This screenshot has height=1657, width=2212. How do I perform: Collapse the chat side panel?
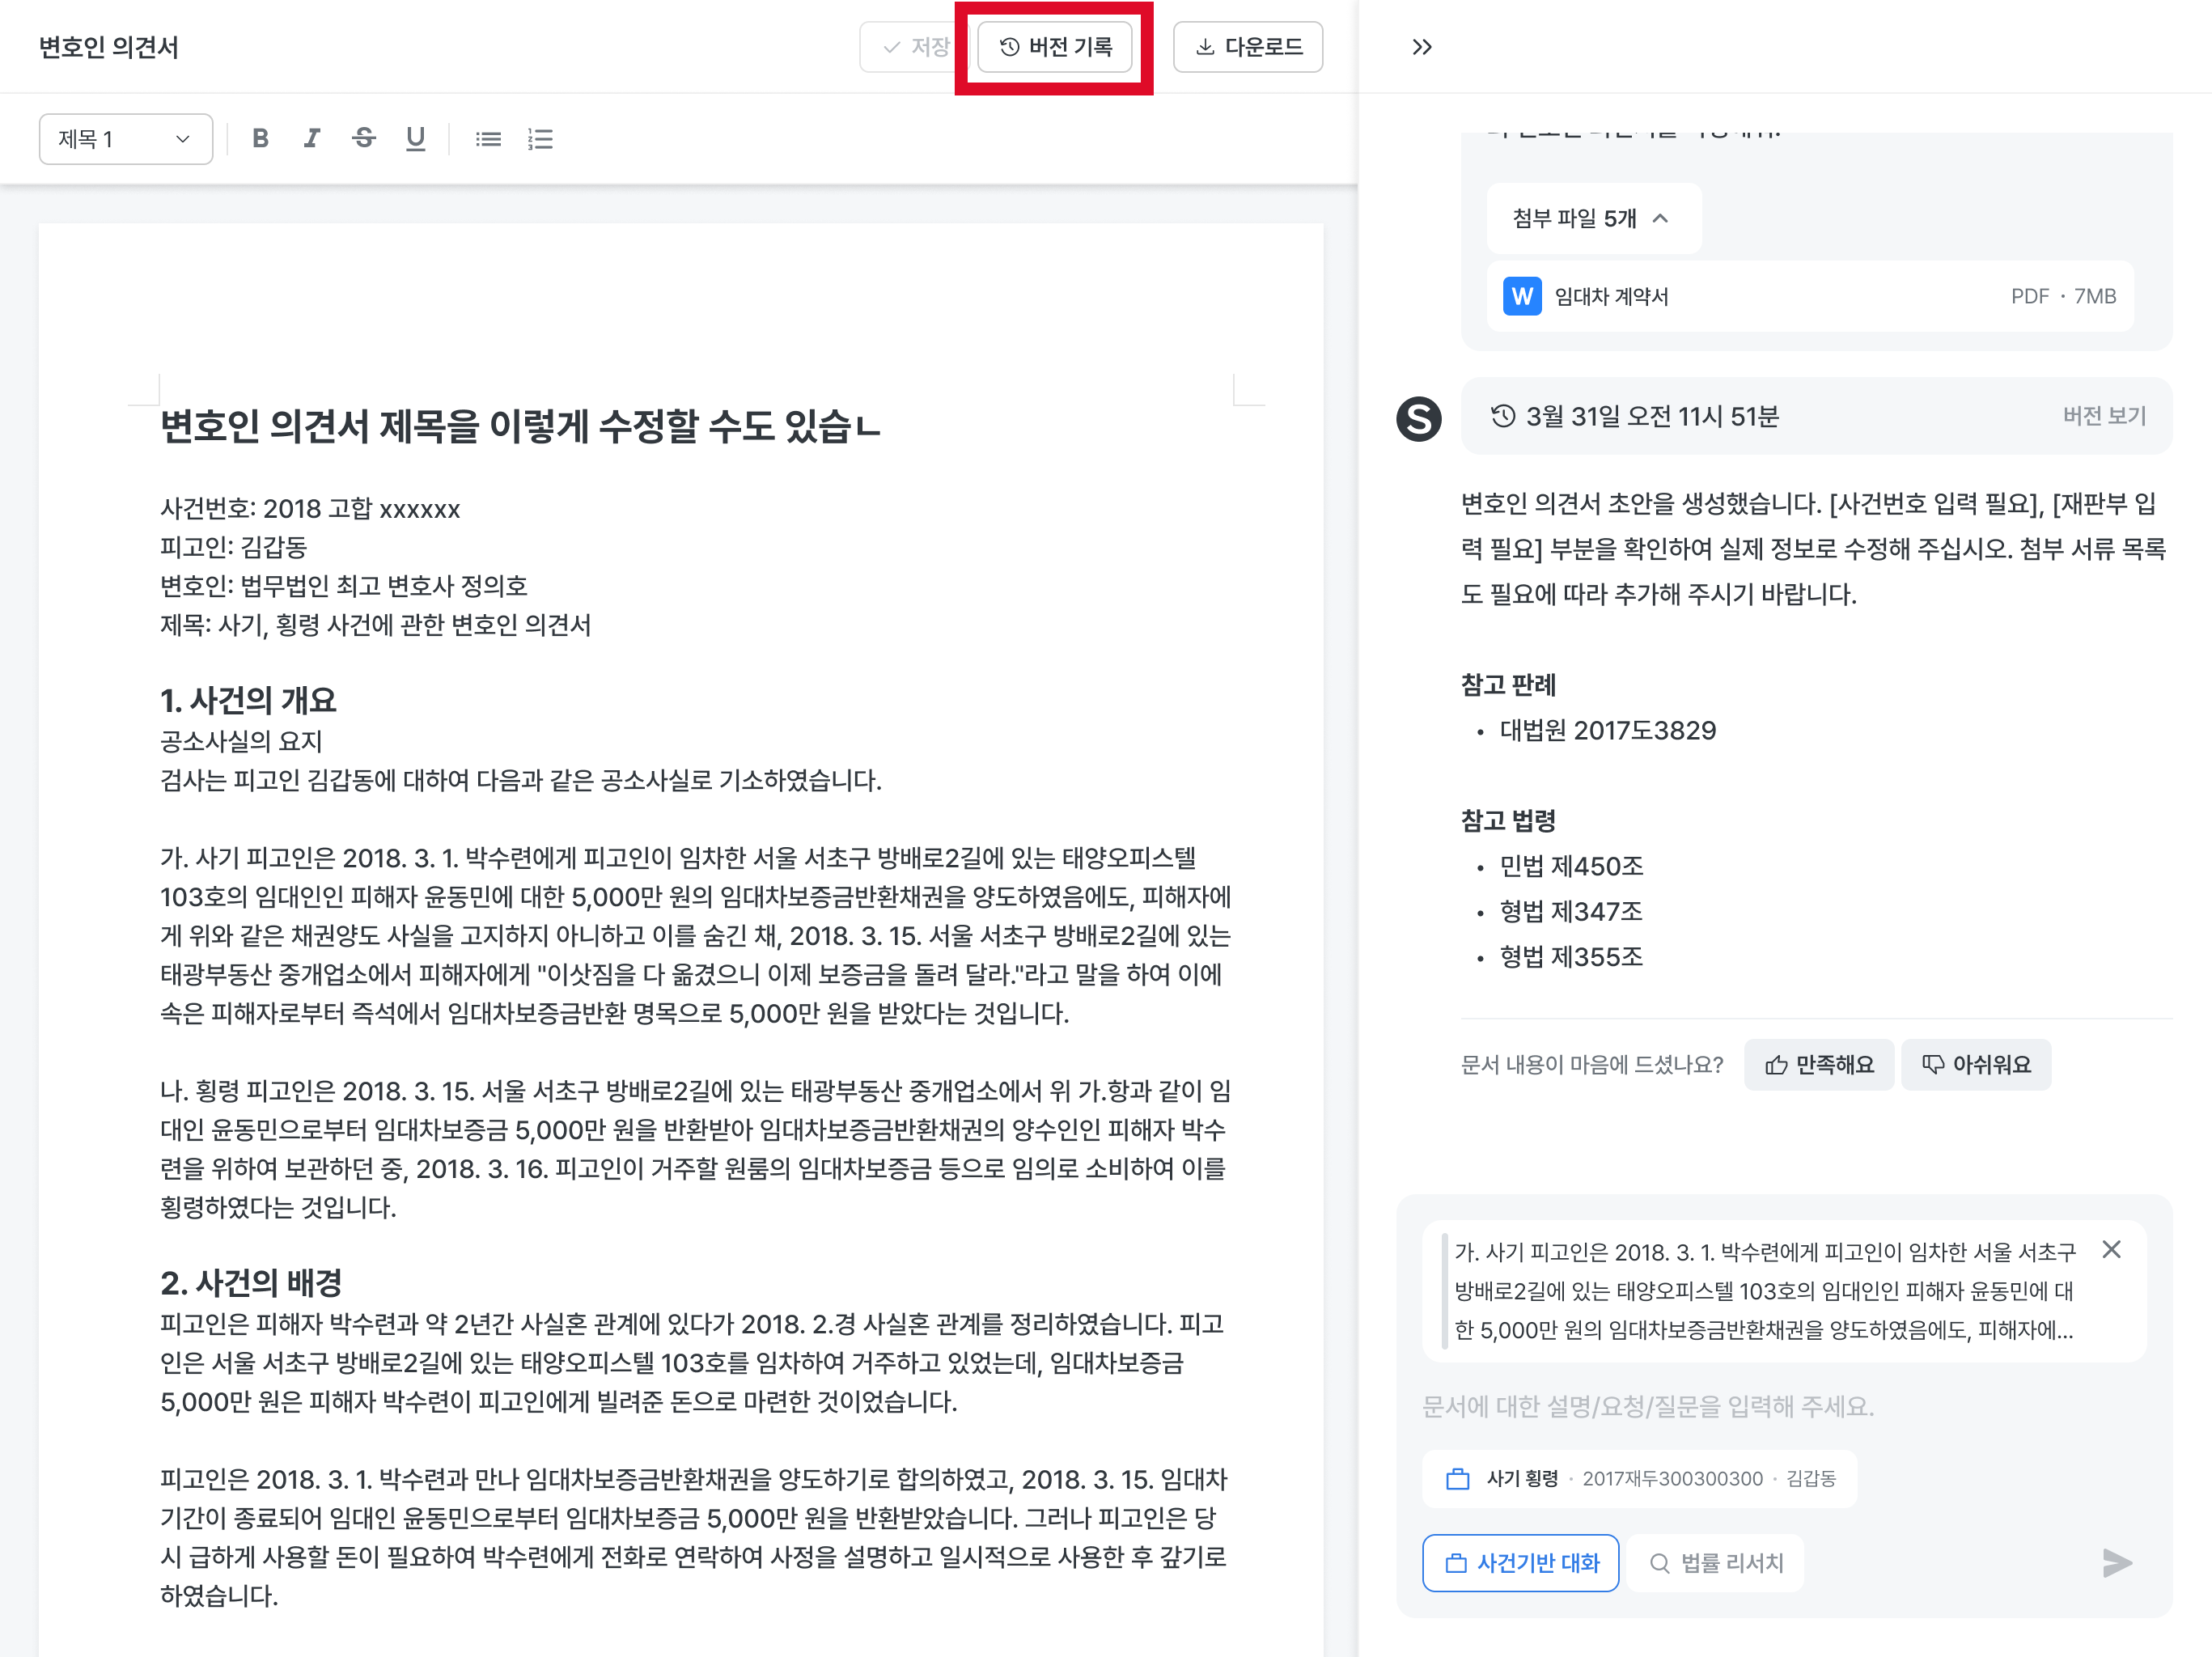click(x=1421, y=47)
